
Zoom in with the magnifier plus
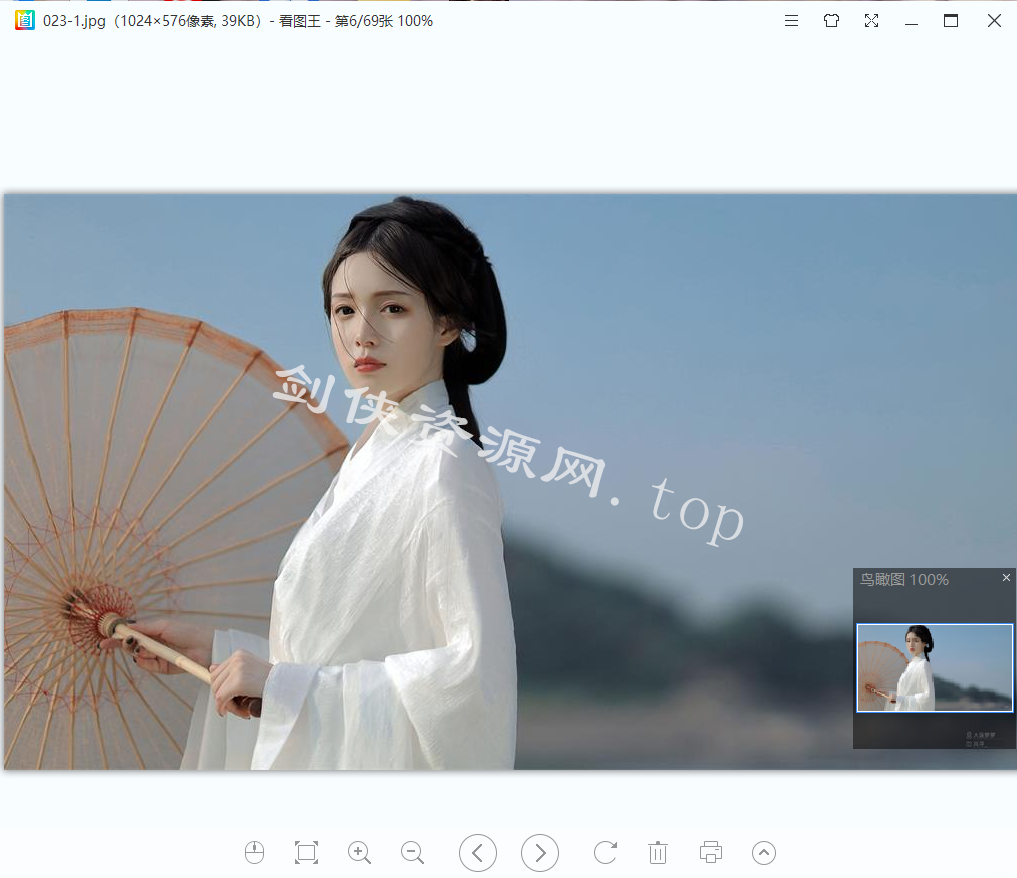(359, 853)
